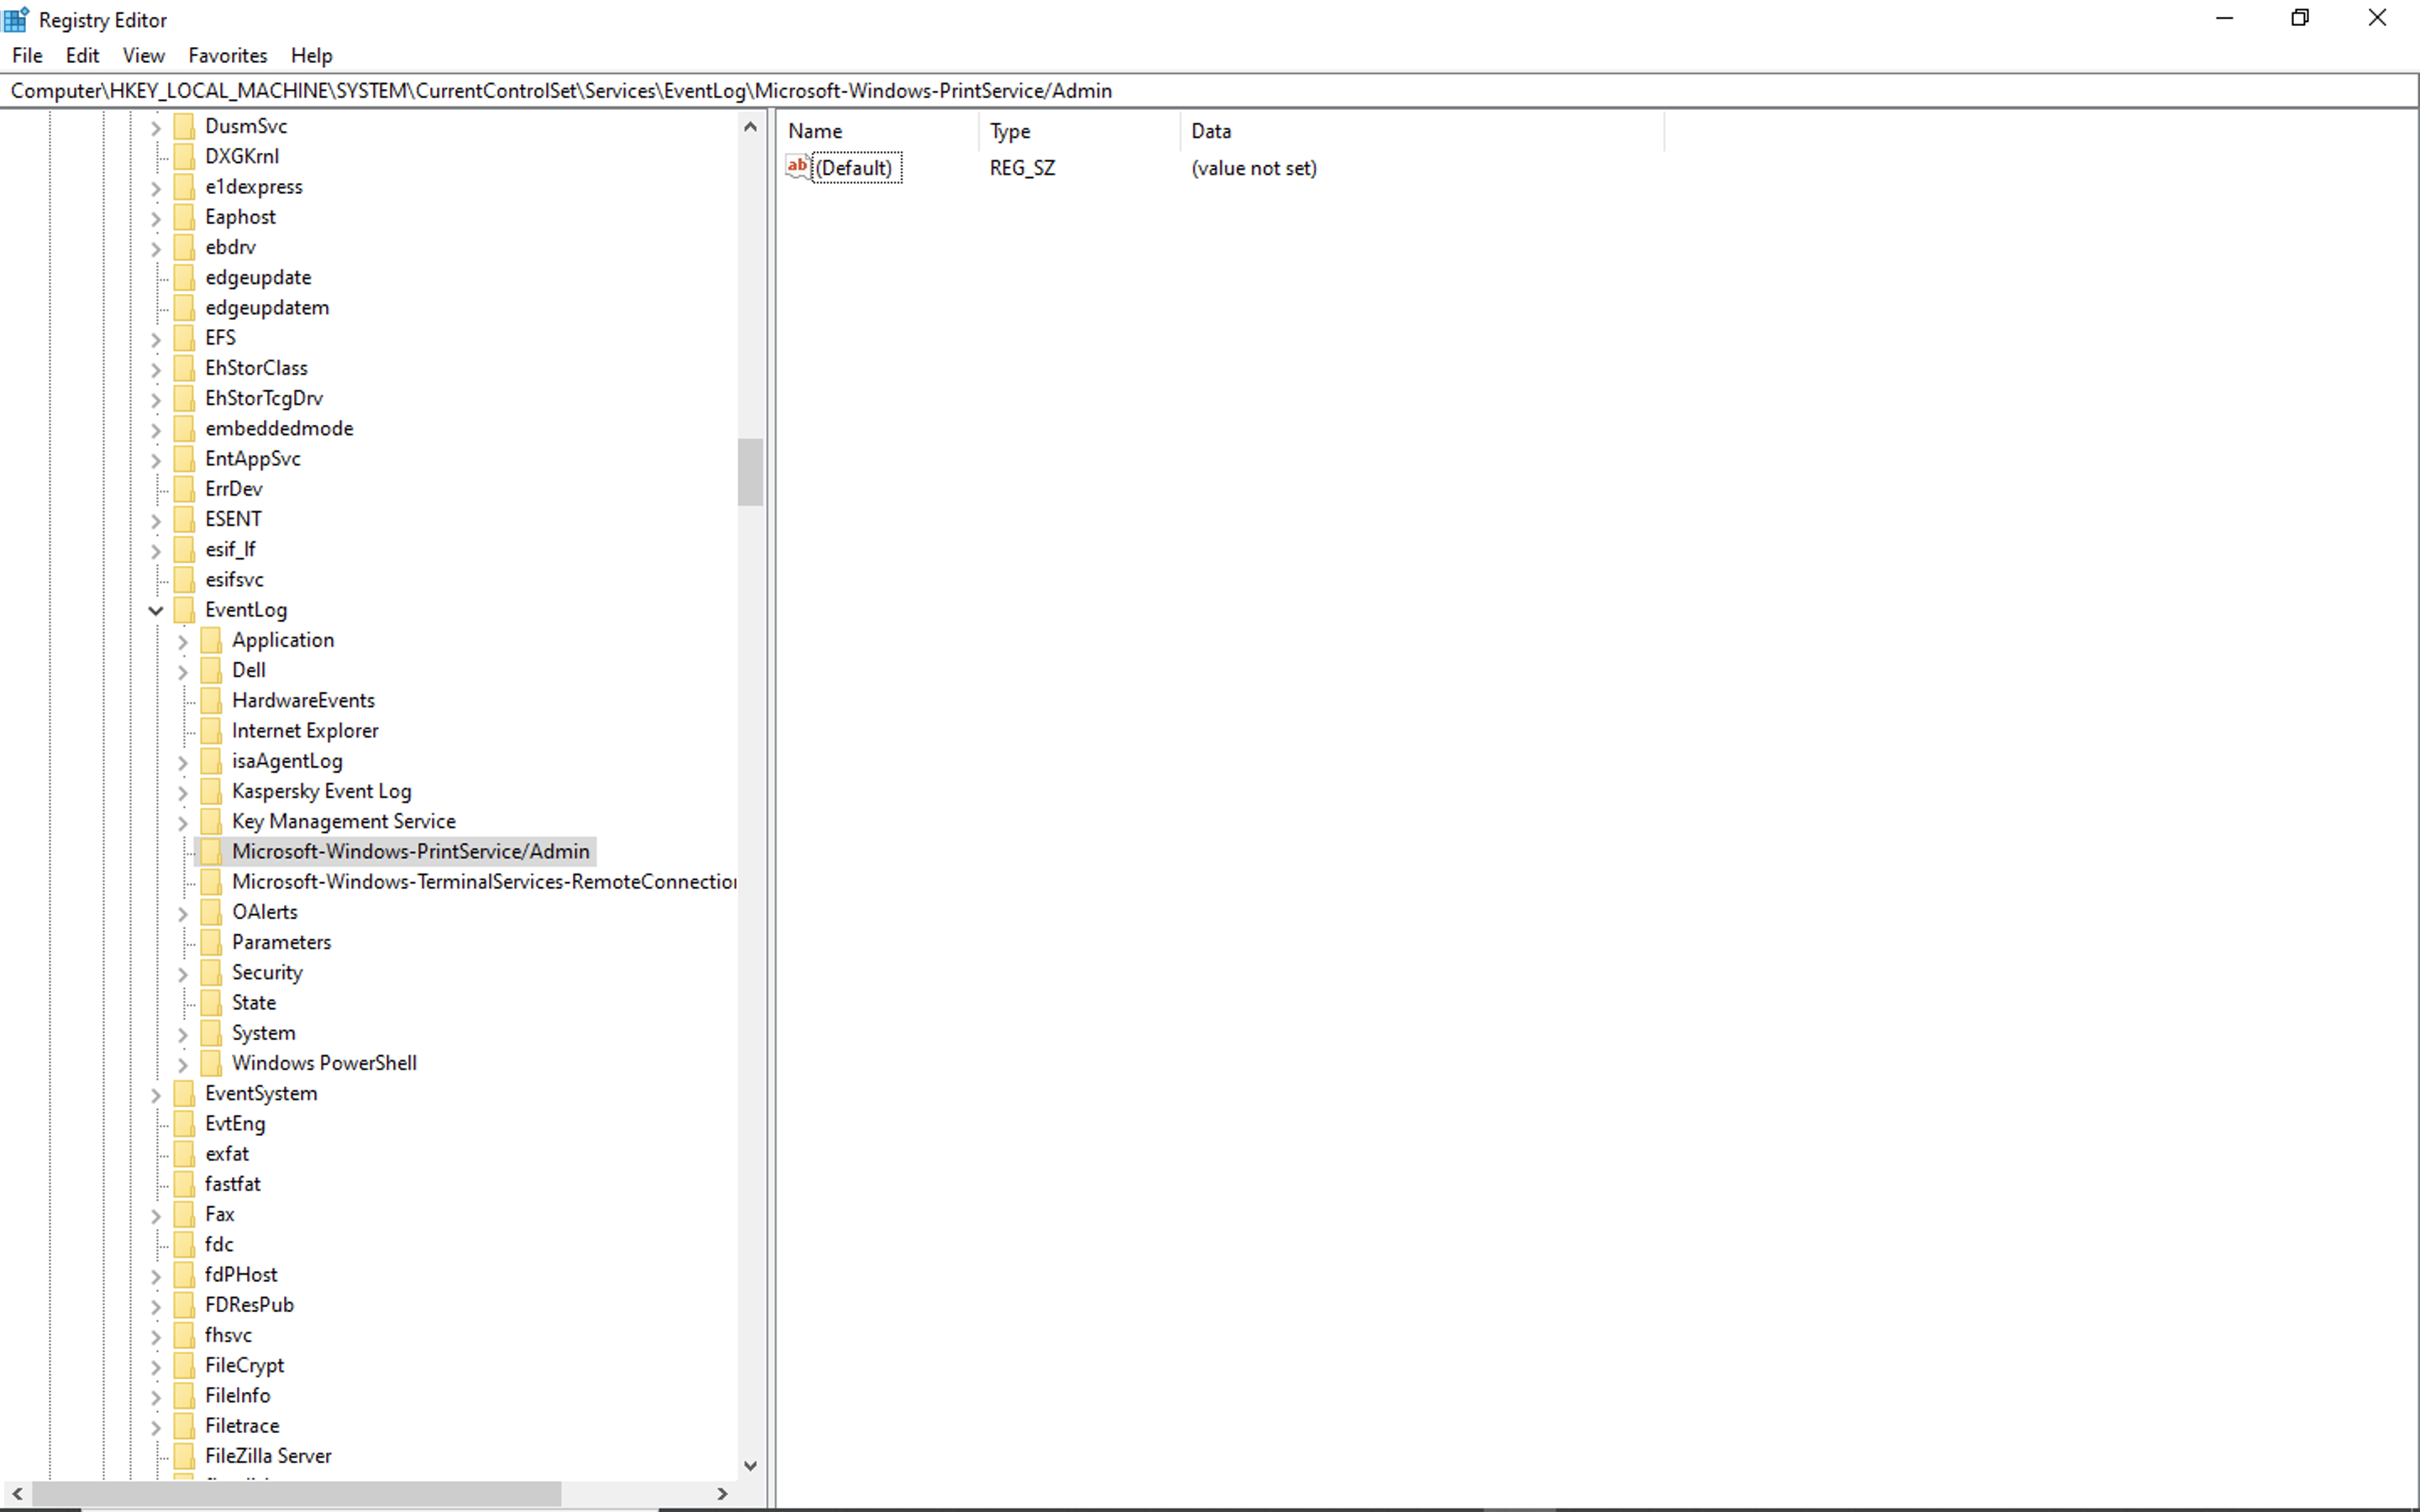Collapse the EventLog tree node
The width and height of the screenshot is (2420, 1512).
(x=156, y=610)
